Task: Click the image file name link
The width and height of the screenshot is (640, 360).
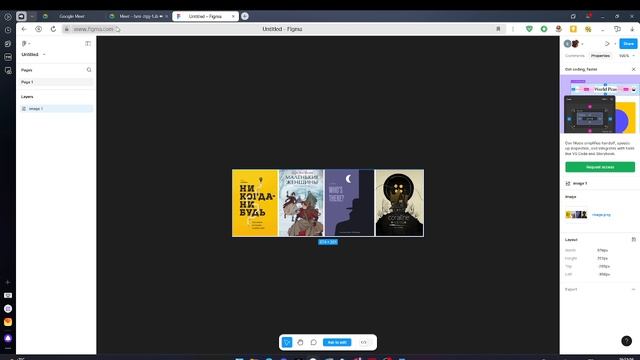Action: coord(601,215)
